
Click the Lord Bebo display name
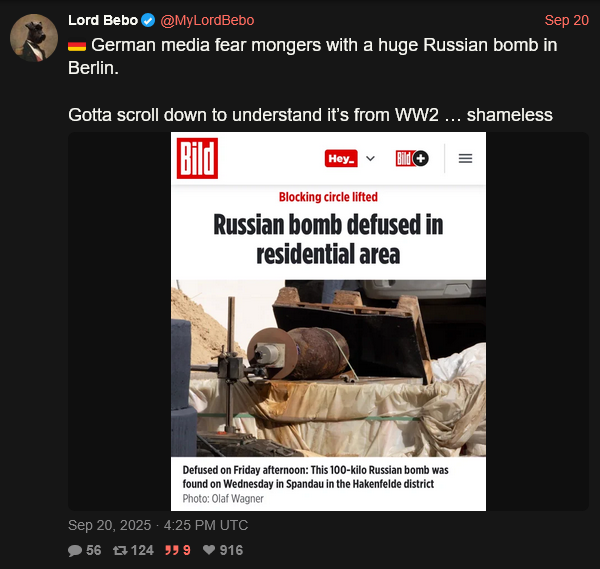(x=103, y=20)
